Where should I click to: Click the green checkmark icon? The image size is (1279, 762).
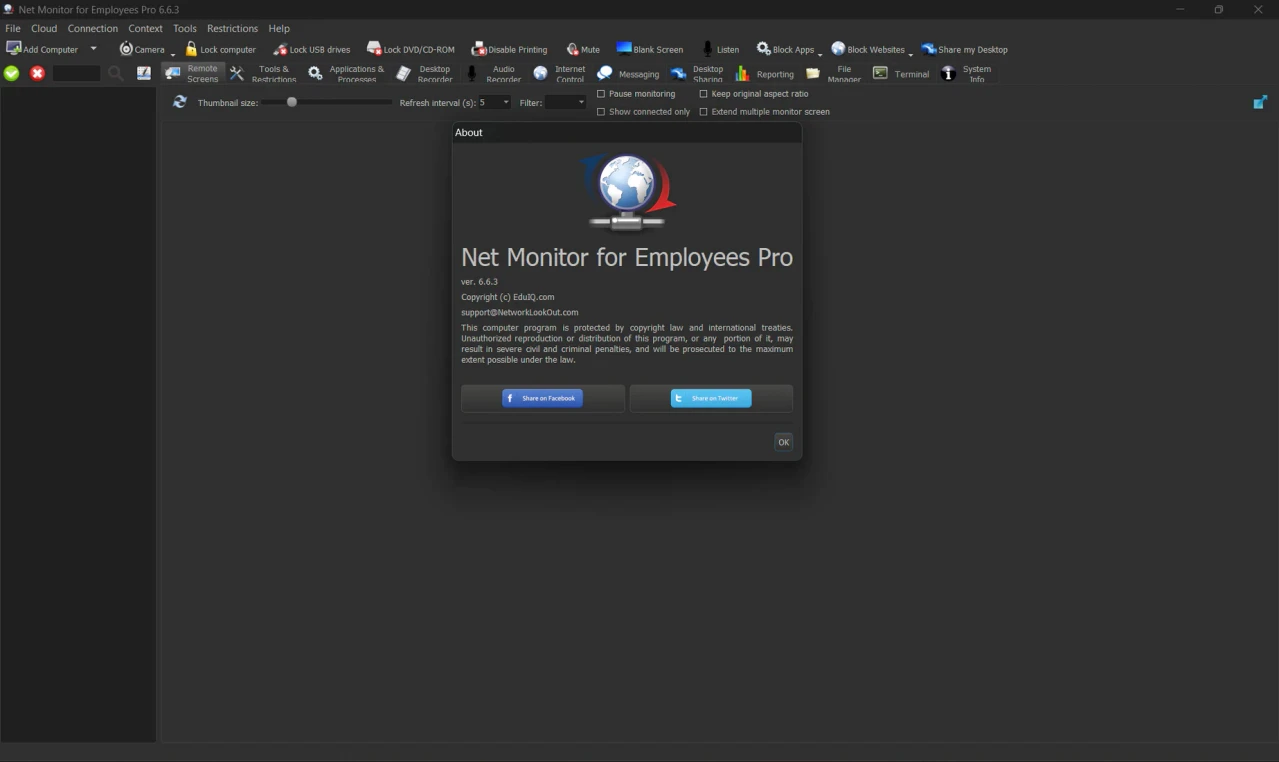(12, 73)
